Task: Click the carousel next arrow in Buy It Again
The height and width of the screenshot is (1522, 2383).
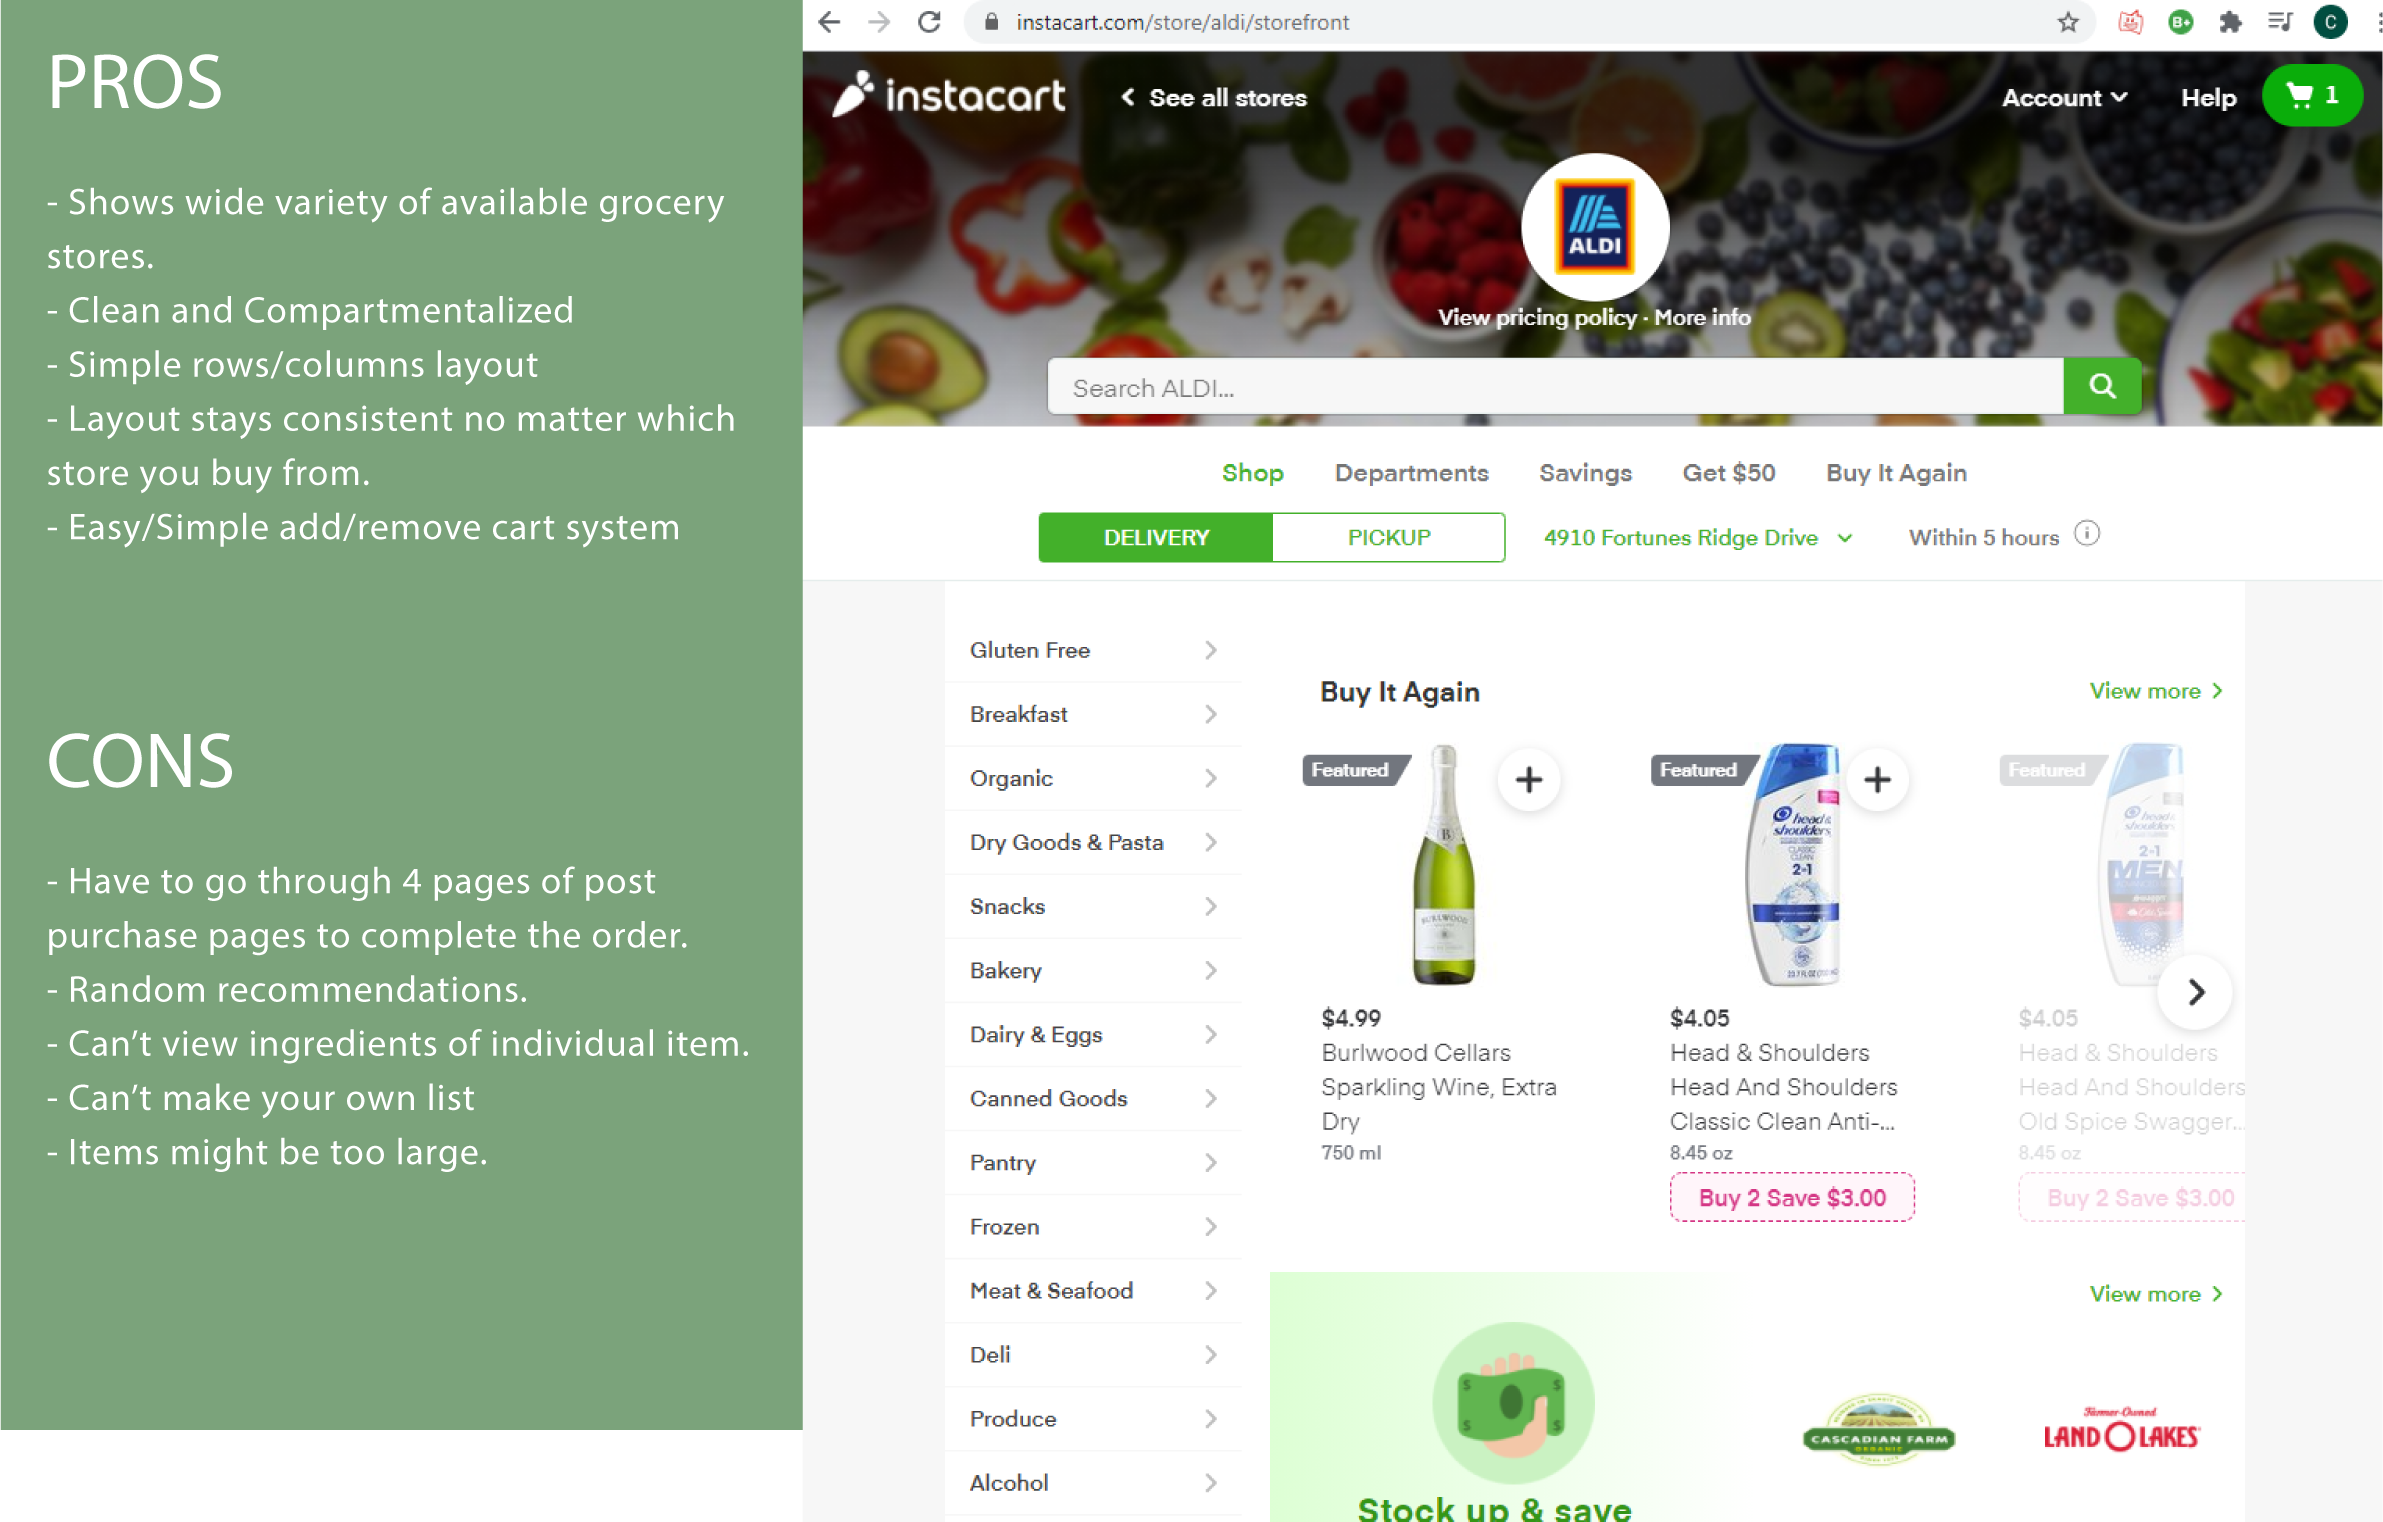Action: (x=2194, y=992)
